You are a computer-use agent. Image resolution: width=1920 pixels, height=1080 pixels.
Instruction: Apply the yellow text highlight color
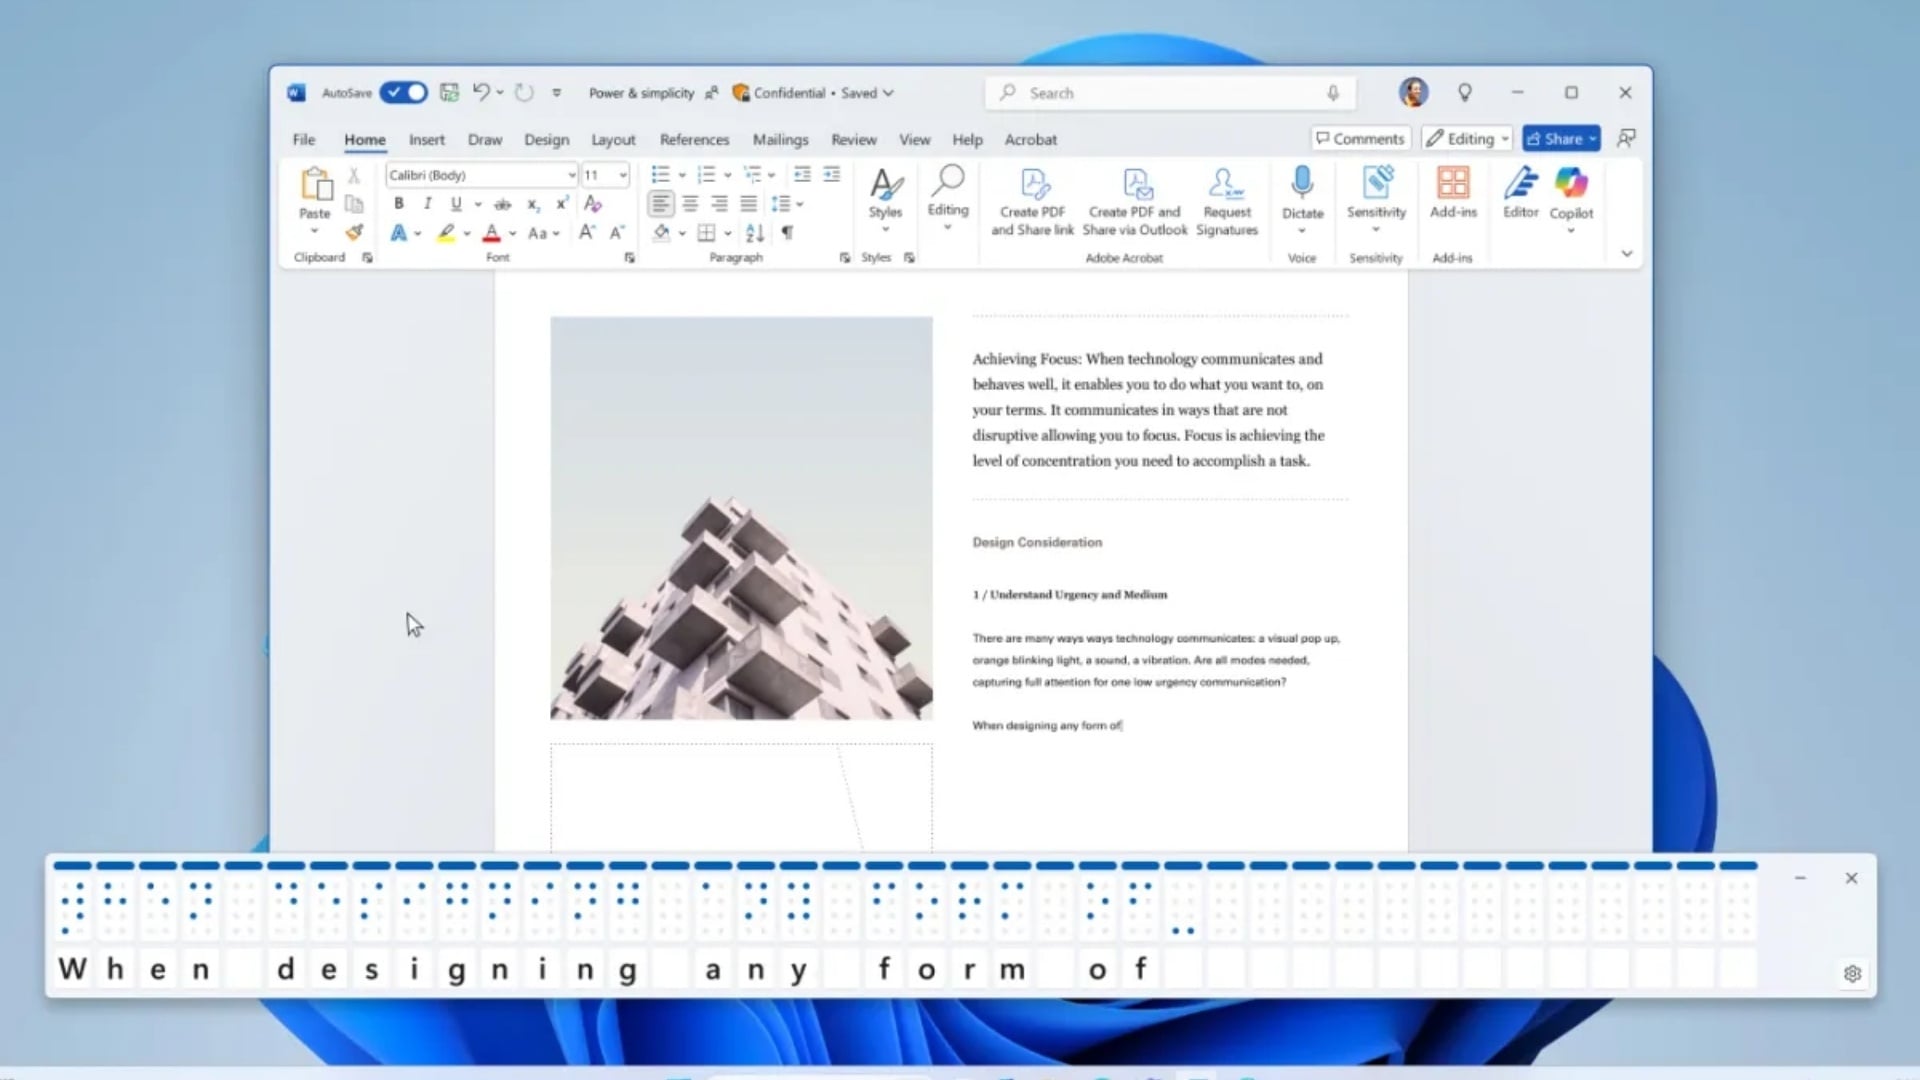446,233
